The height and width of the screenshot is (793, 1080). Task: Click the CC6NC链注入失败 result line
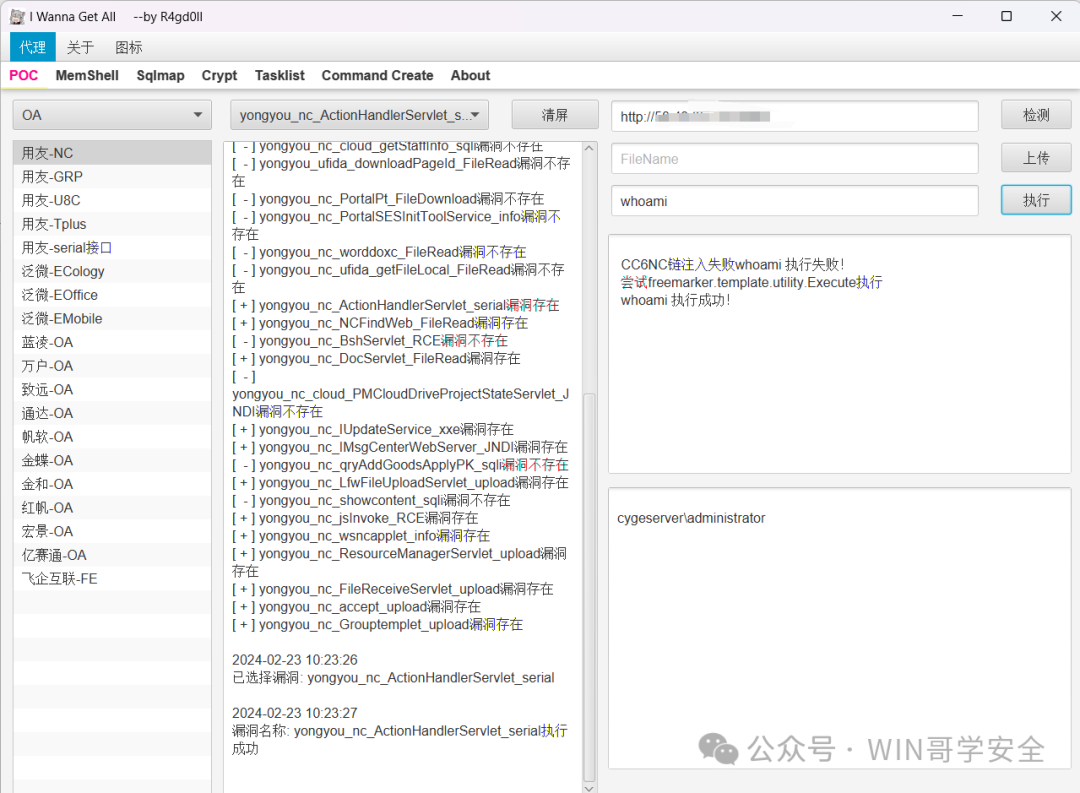[732, 265]
